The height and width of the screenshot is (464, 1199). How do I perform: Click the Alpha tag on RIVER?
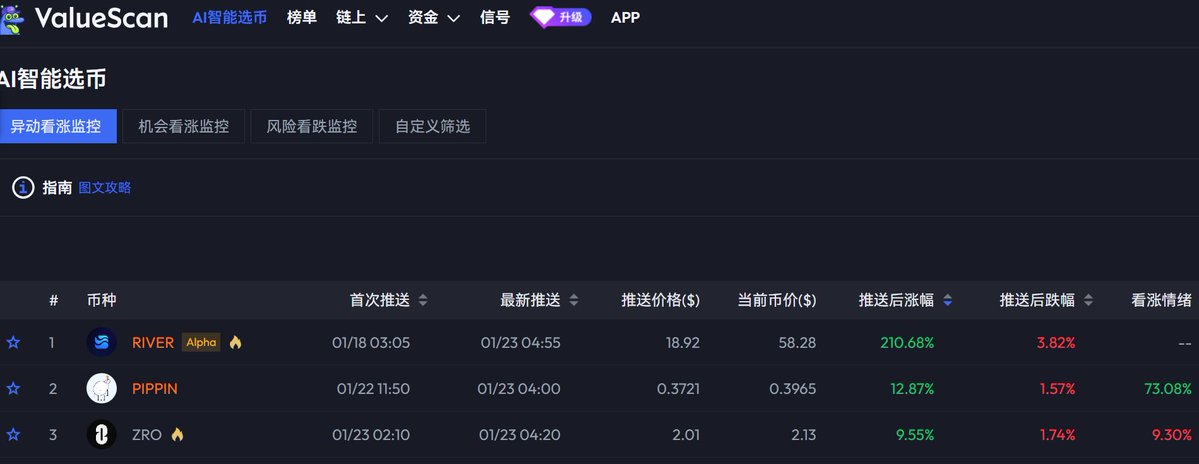tap(201, 343)
